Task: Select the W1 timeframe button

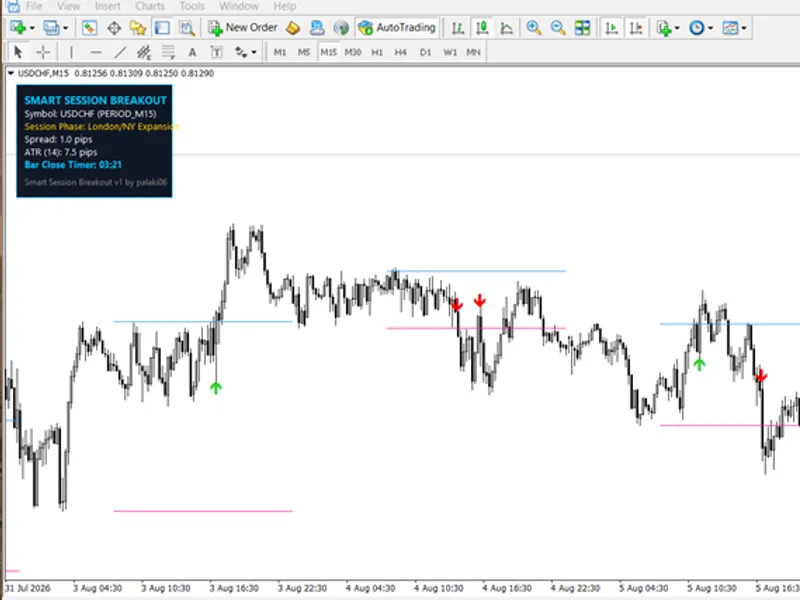Action: pos(449,52)
